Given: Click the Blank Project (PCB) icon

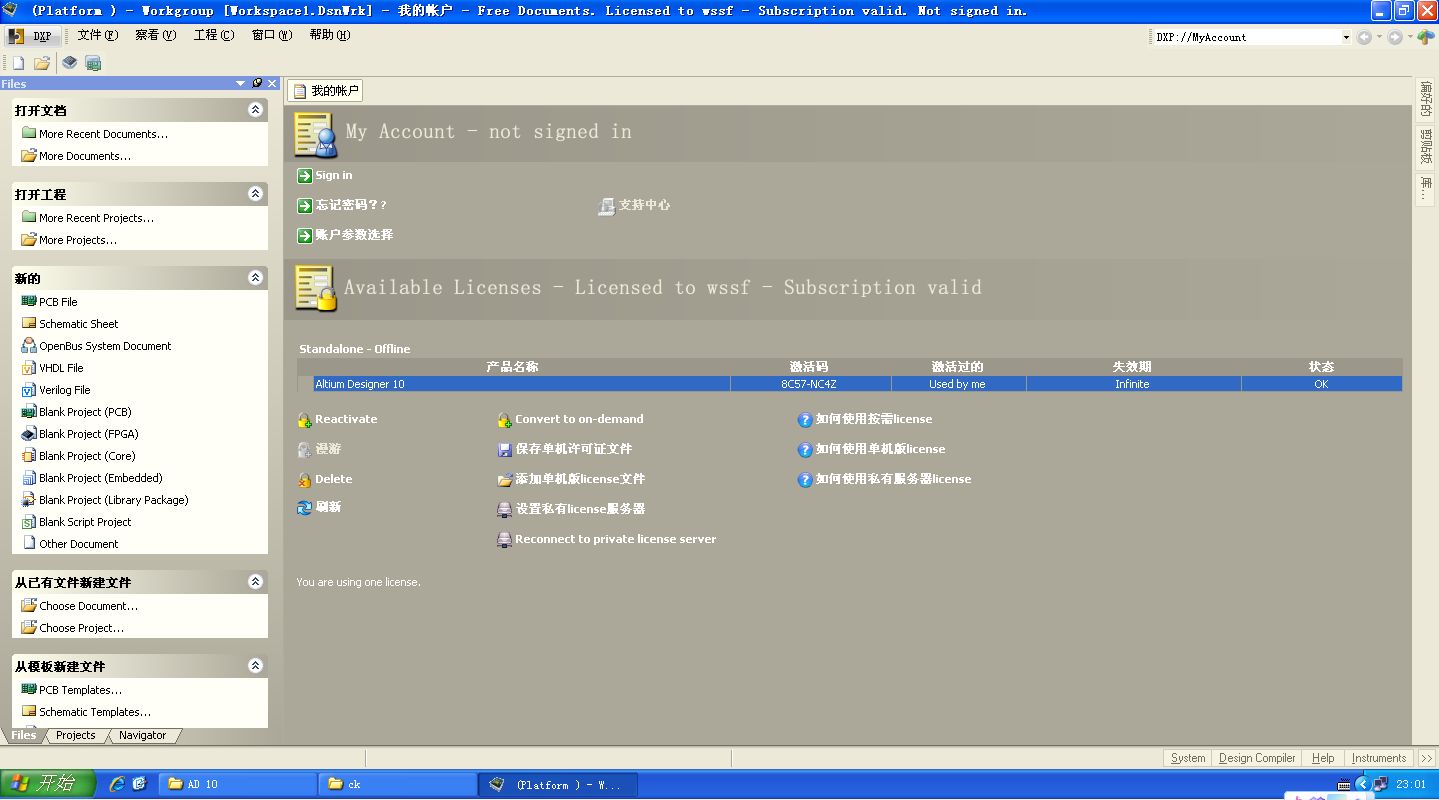Looking at the screenshot, I should [x=29, y=412].
